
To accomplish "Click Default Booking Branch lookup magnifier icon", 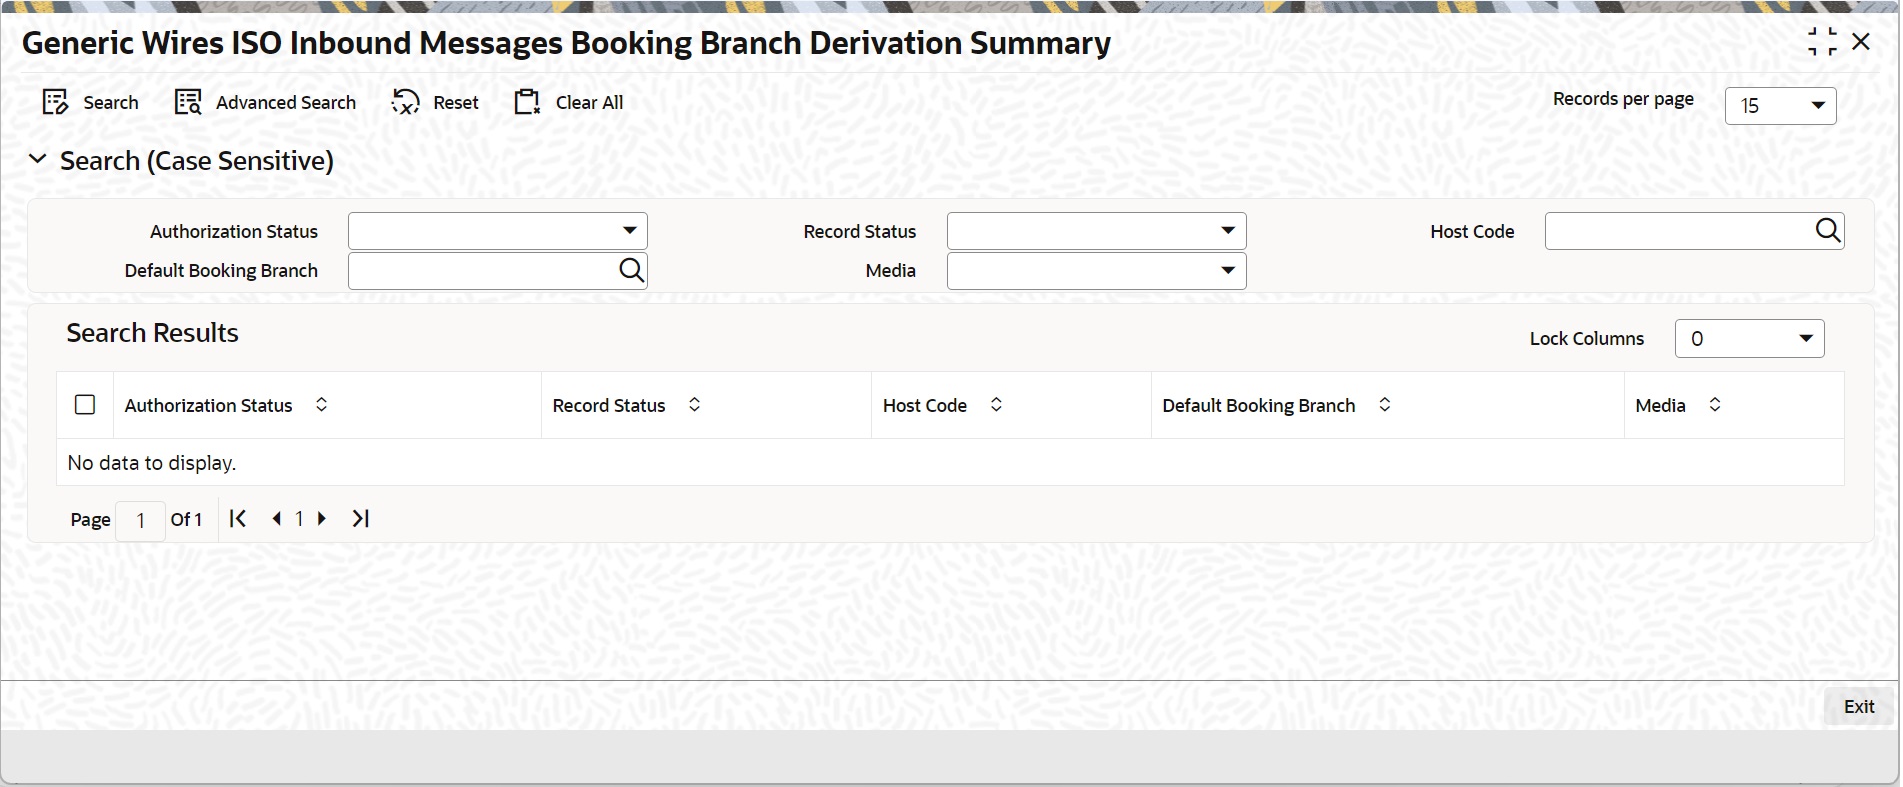I will 631,270.
